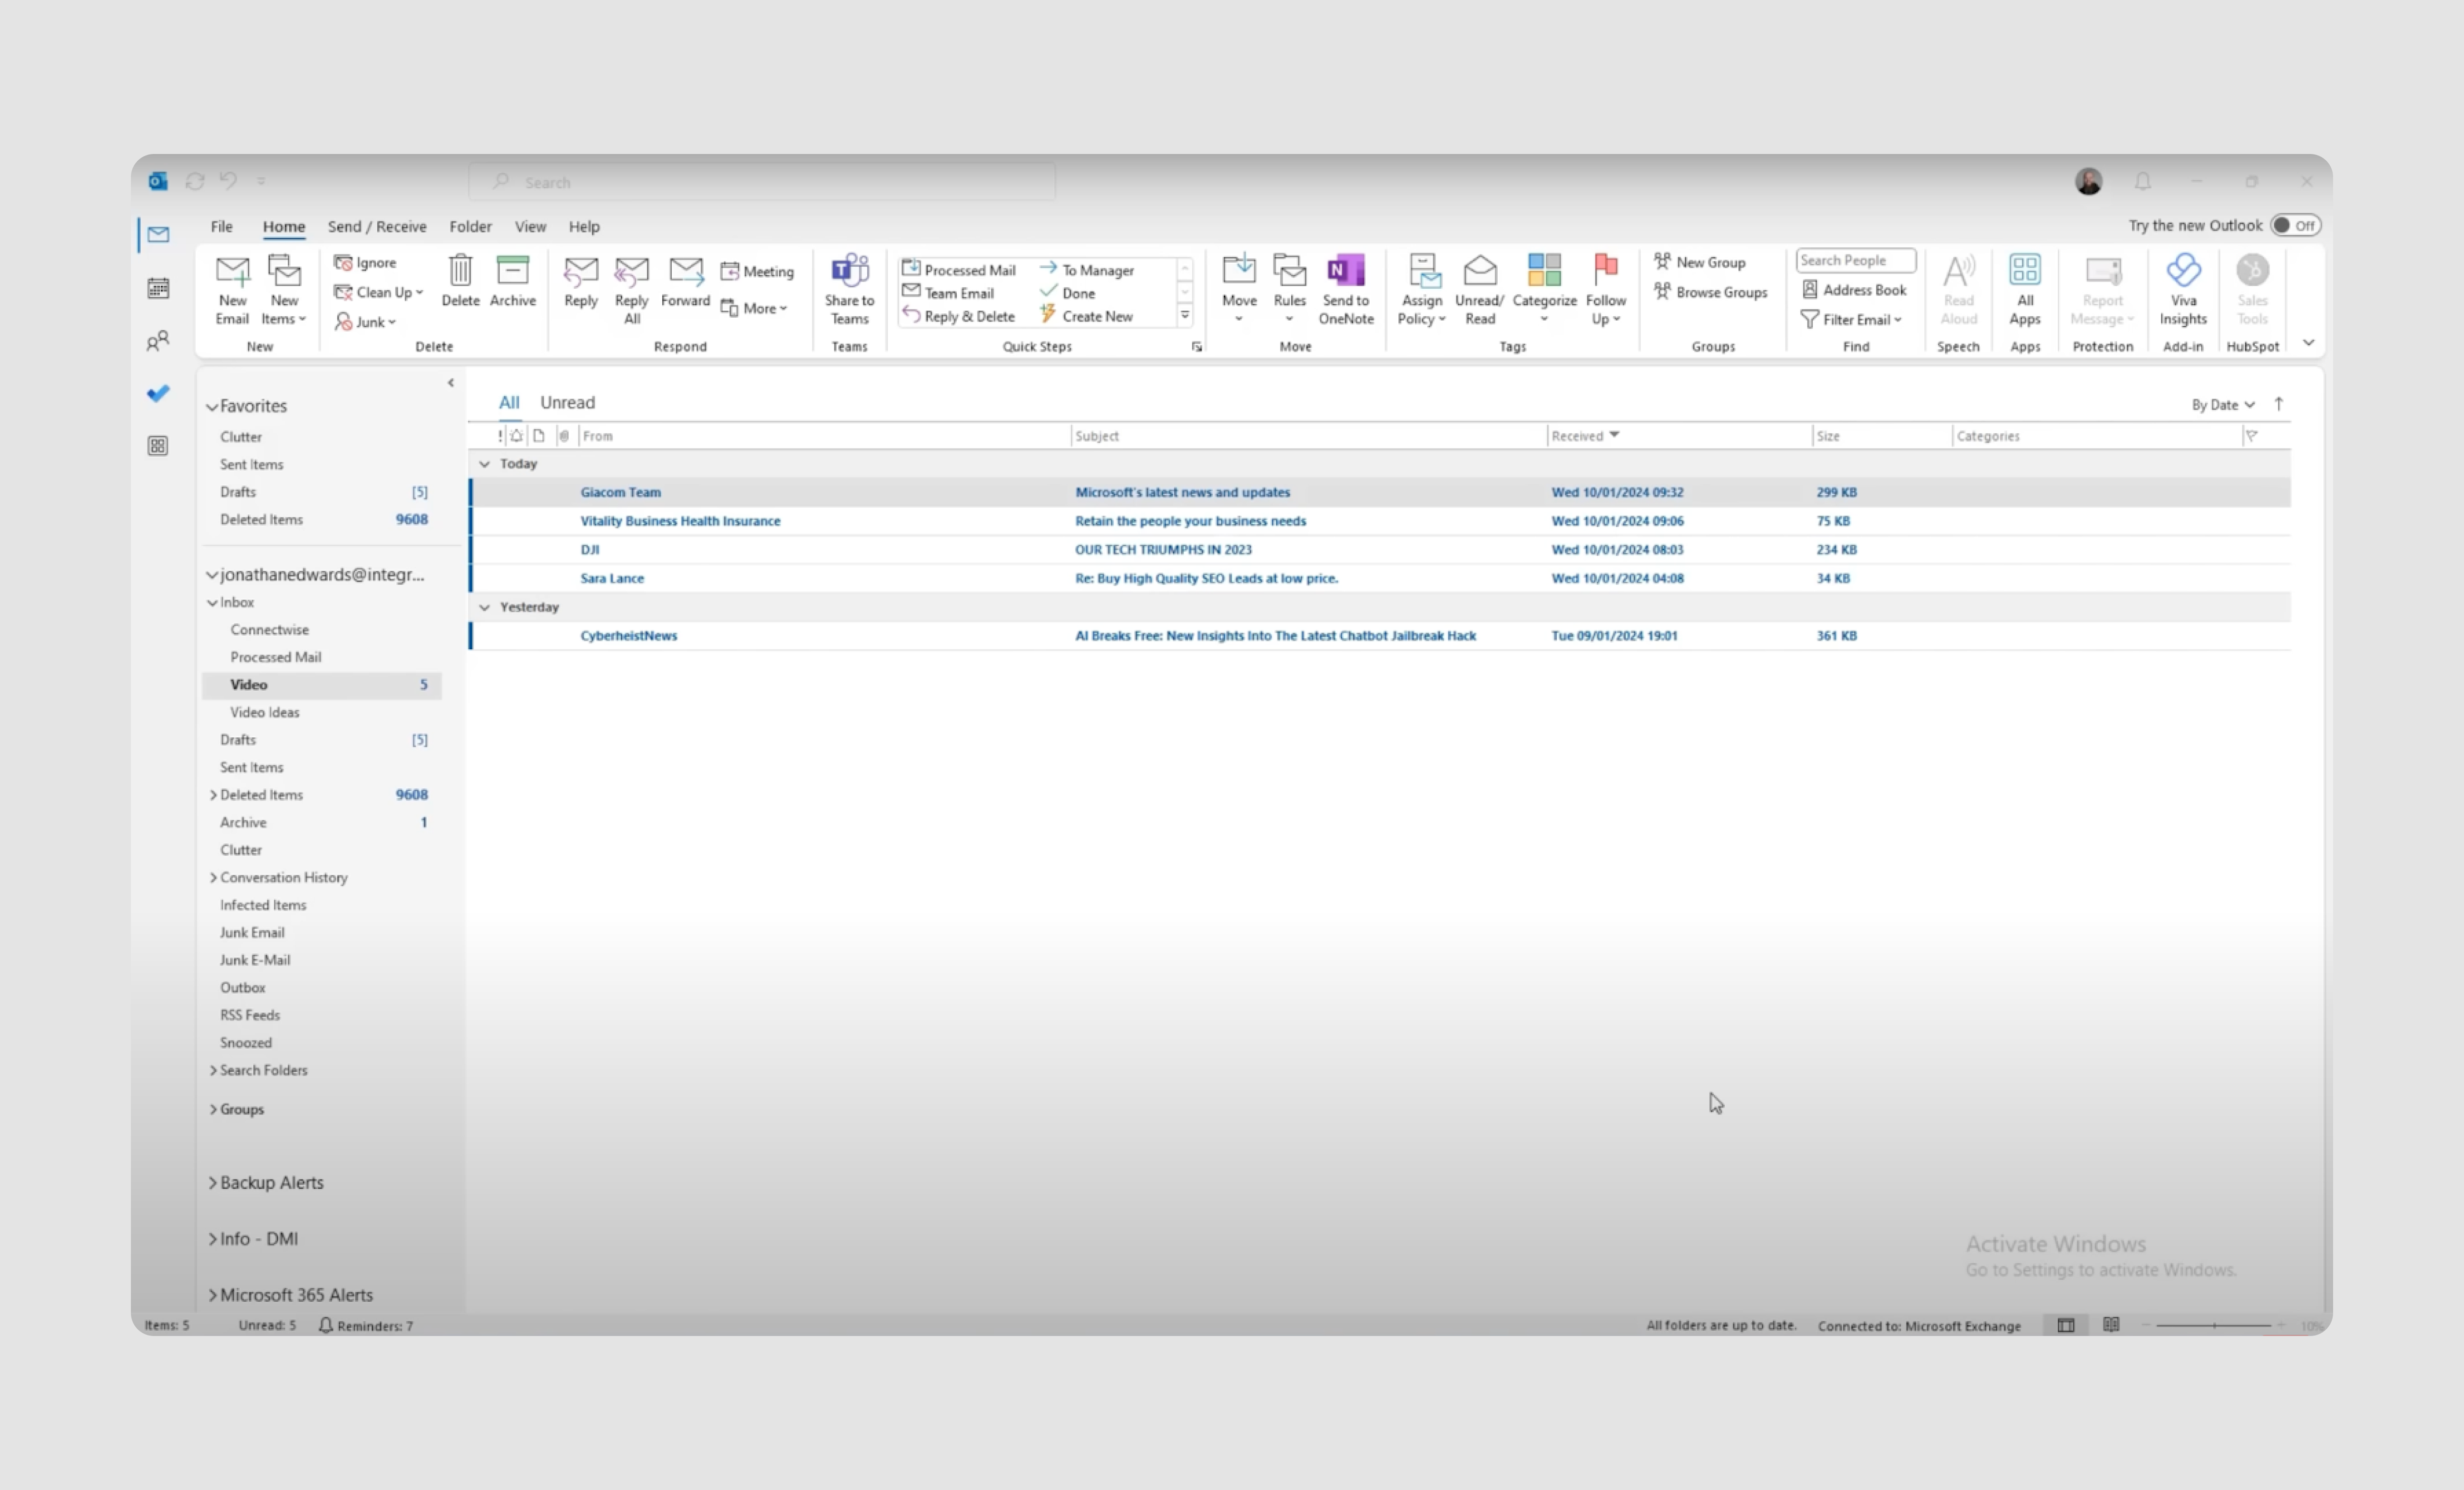The height and width of the screenshot is (1490, 2464).
Task: Open the email from Sara Lance
Action: (1380, 578)
